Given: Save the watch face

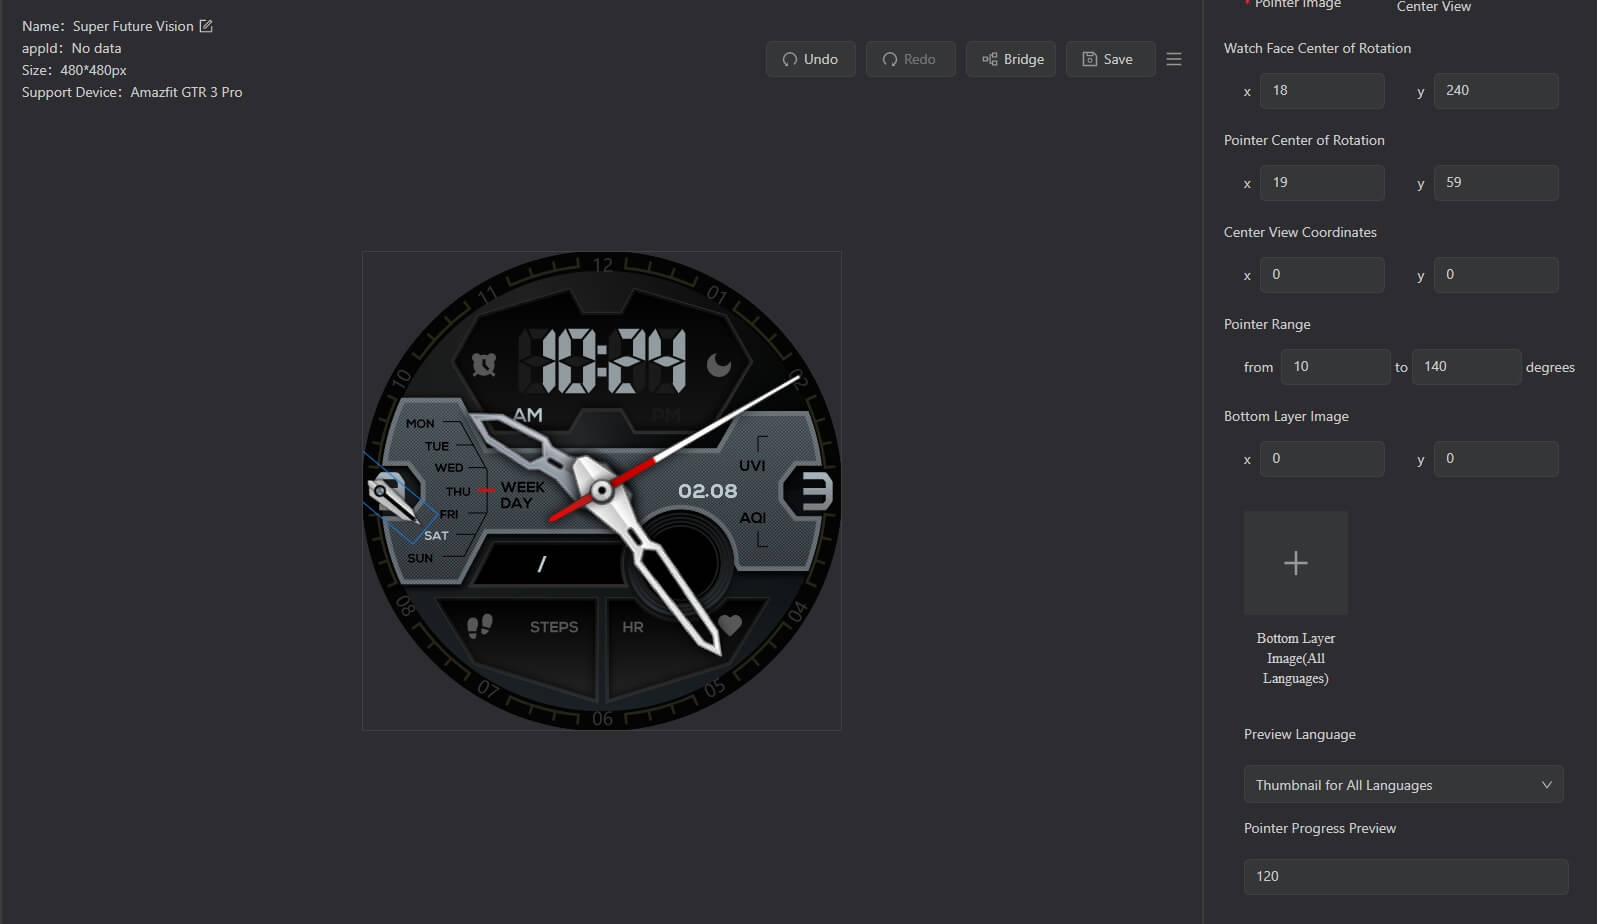Looking at the screenshot, I should 1110,59.
